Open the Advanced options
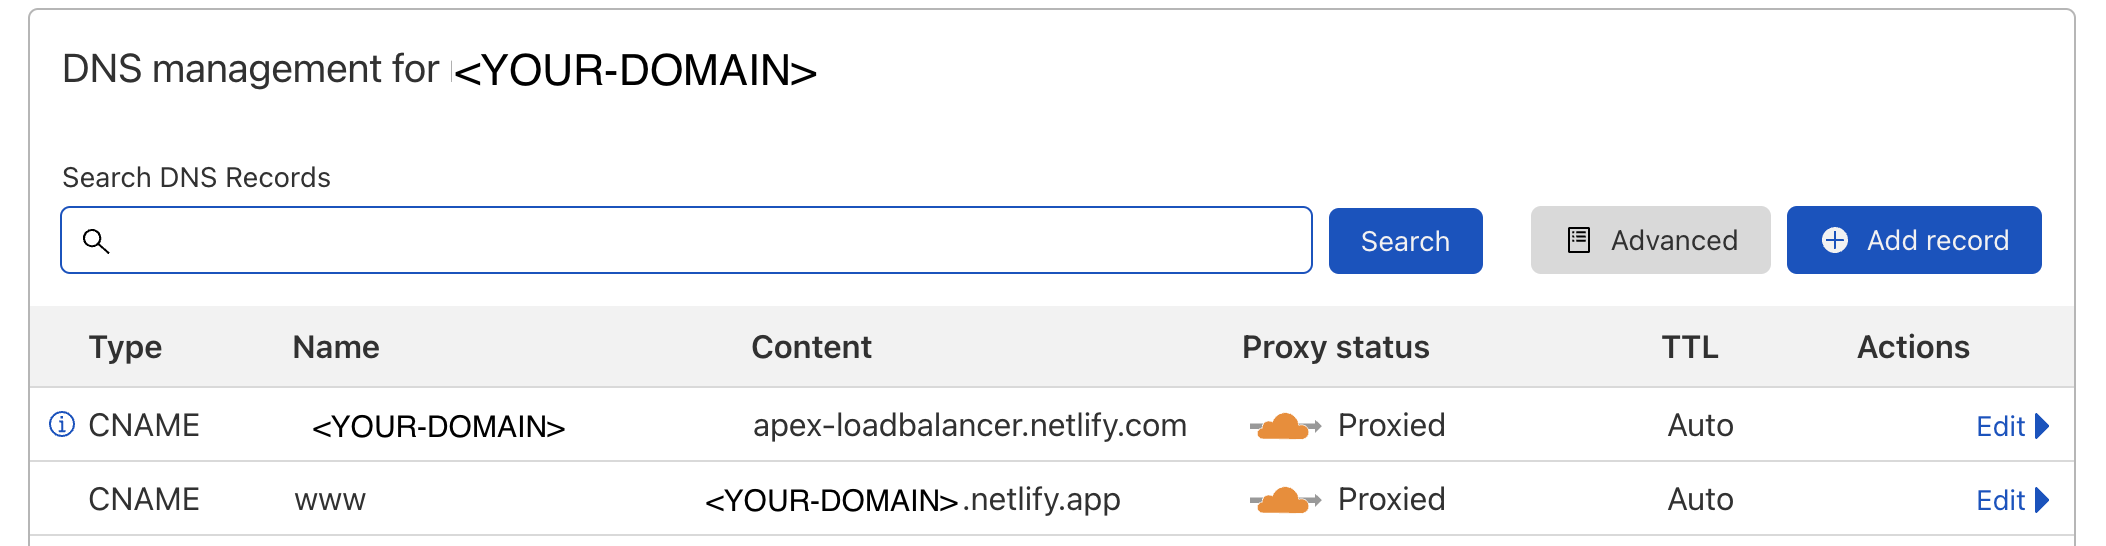Image resolution: width=2106 pixels, height=546 pixels. [1650, 241]
